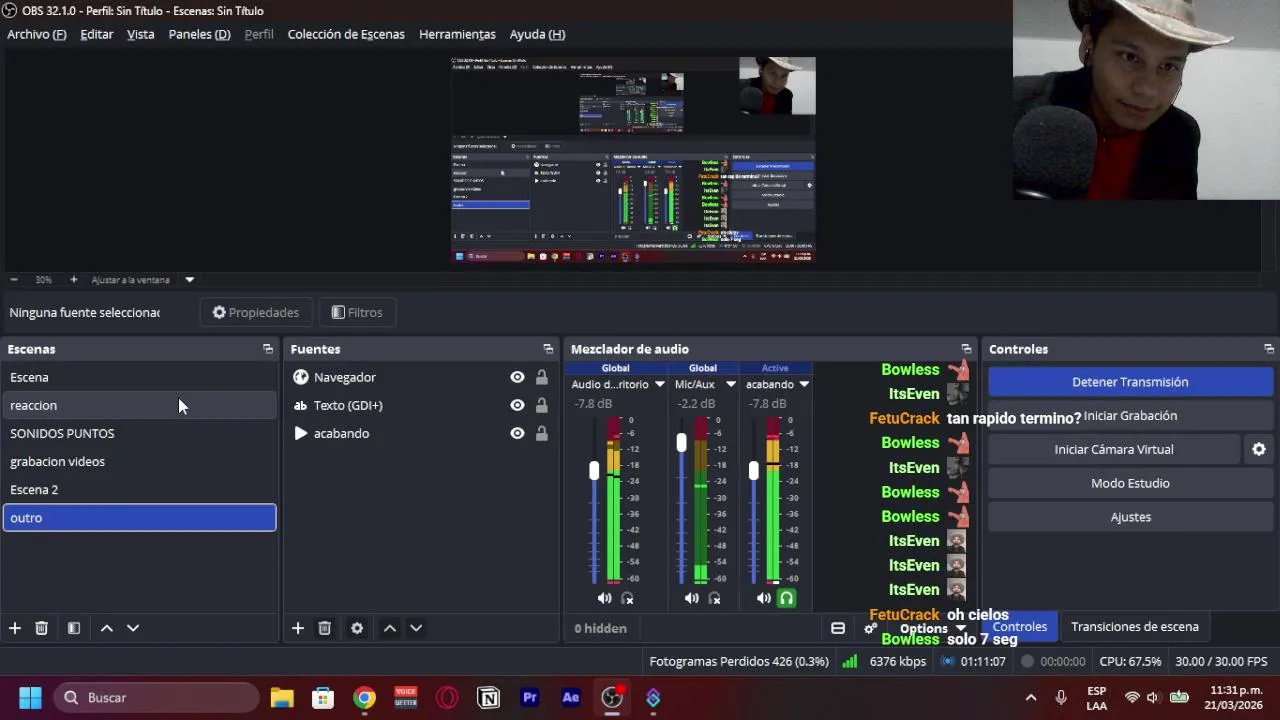Open audio mixer advanced gears icon
1280x720 pixels.
(x=870, y=628)
